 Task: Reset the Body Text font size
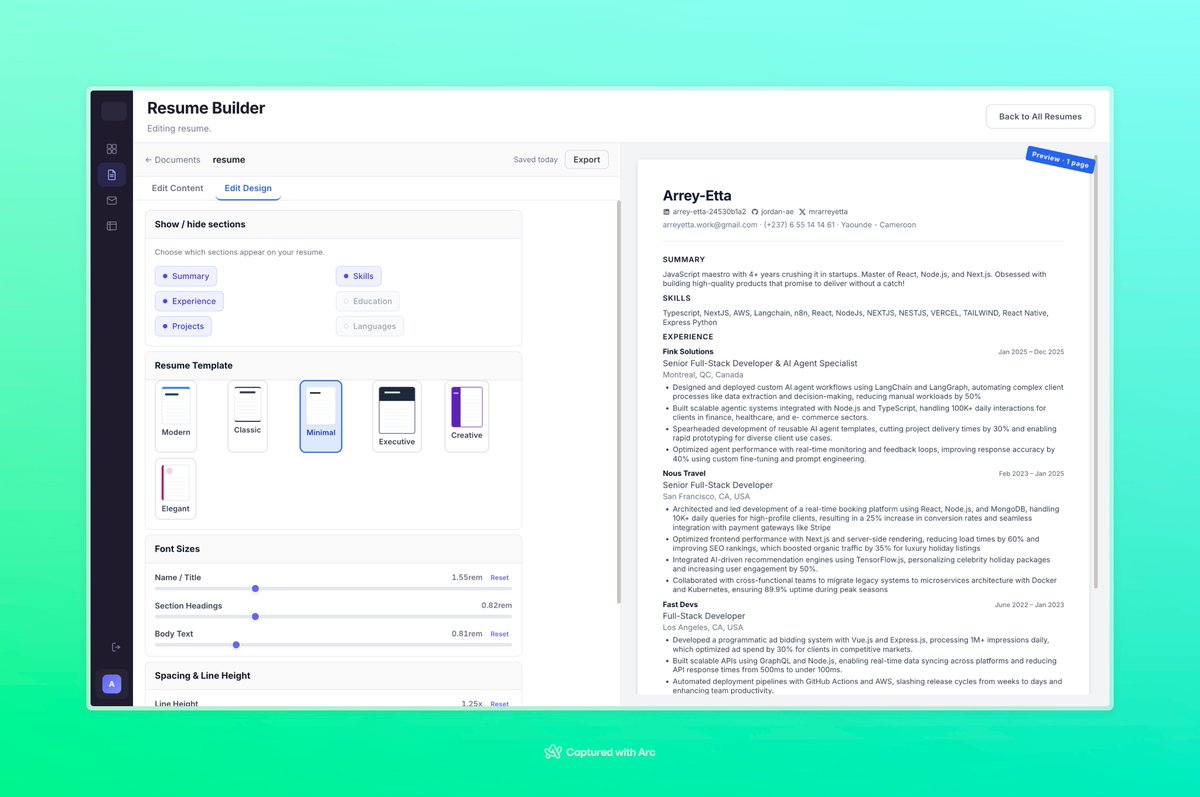click(x=499, y=634)
